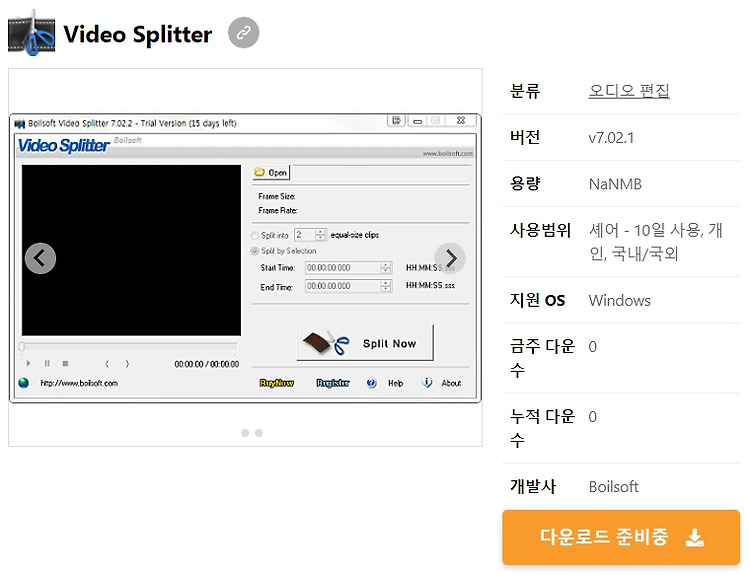Click next frame bracket button
Screen dimensions: 750x575
click(x=127, y=364)
